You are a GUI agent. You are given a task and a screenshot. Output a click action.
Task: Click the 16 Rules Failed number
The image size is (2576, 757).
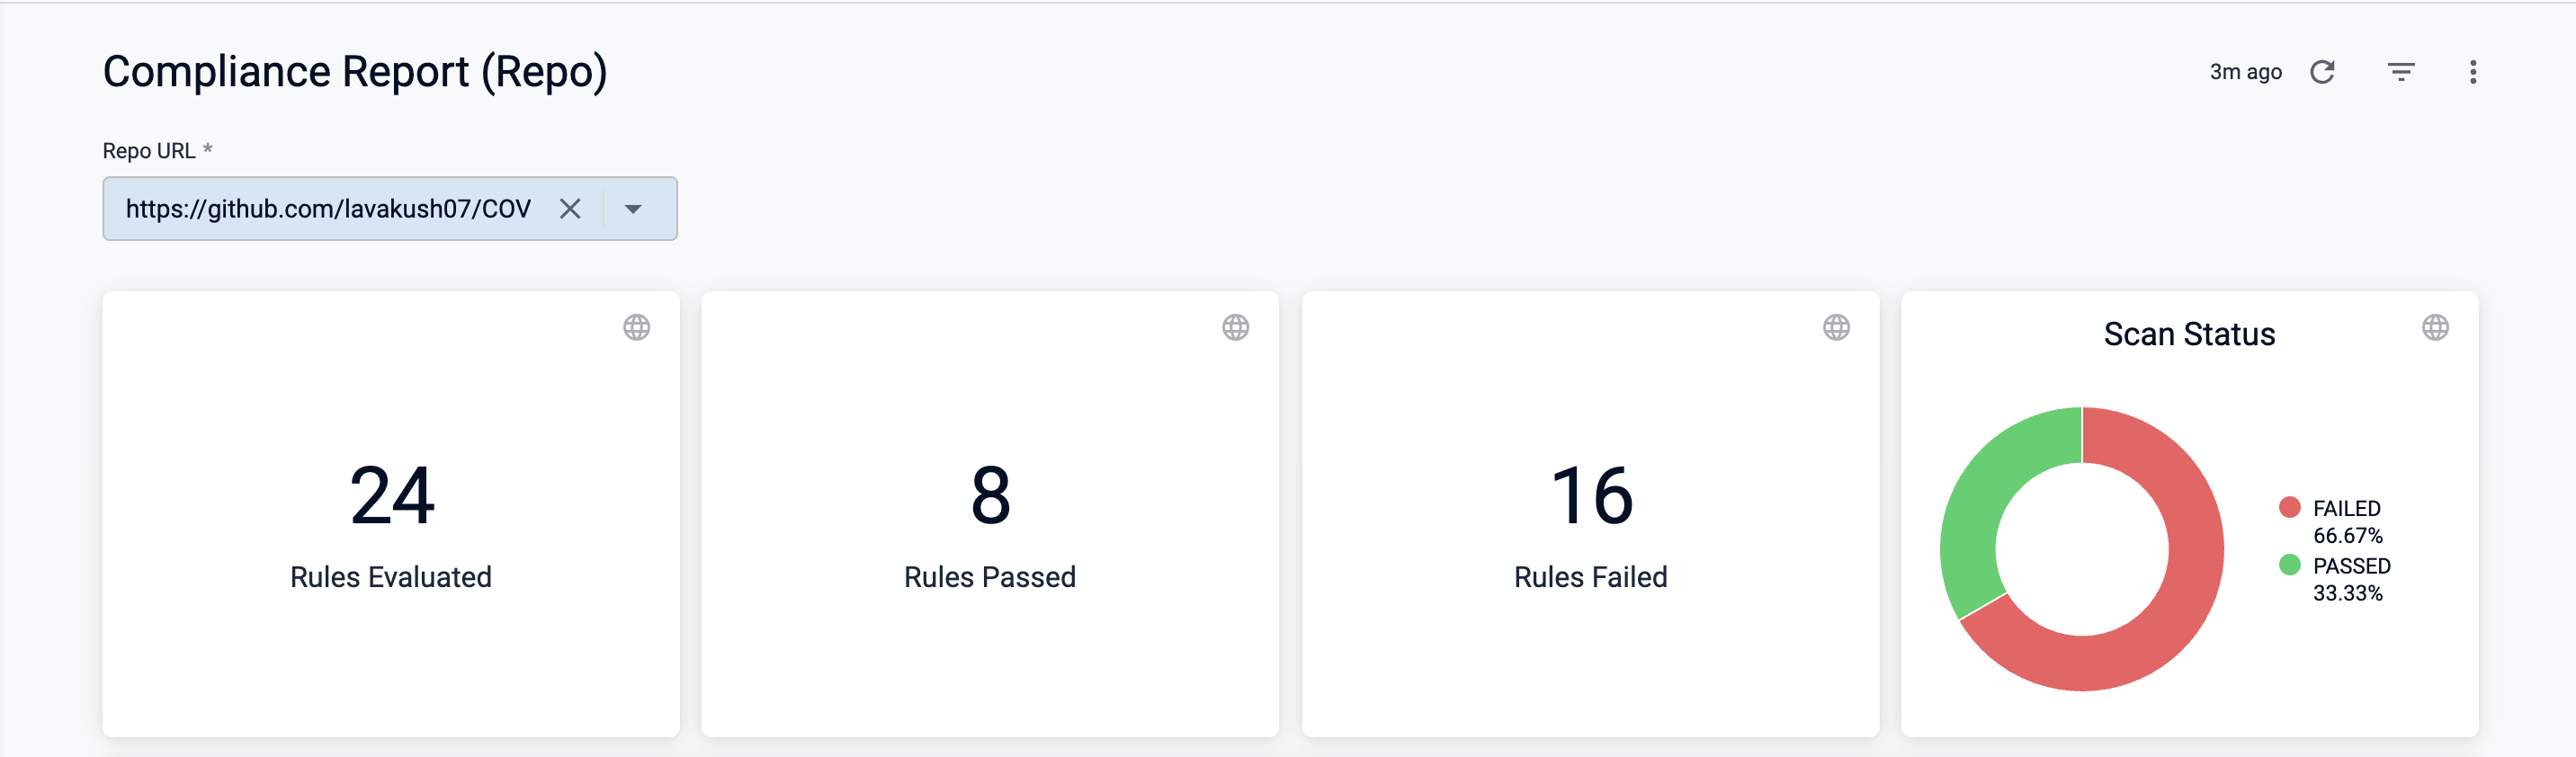(x=1590, y=496)
